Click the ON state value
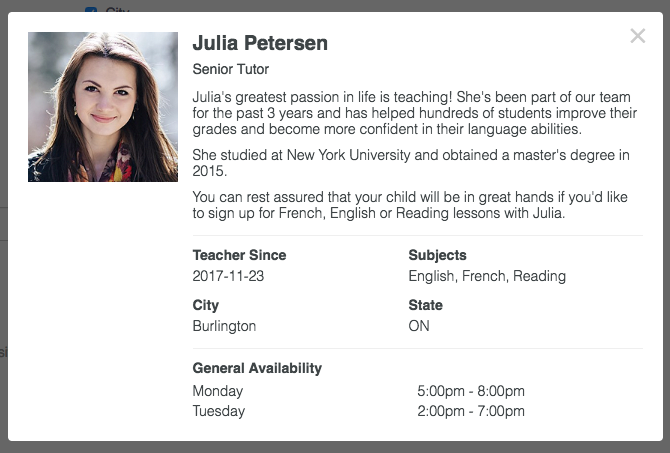The height and width of the screenshot is (453, 670). point(419,326)
